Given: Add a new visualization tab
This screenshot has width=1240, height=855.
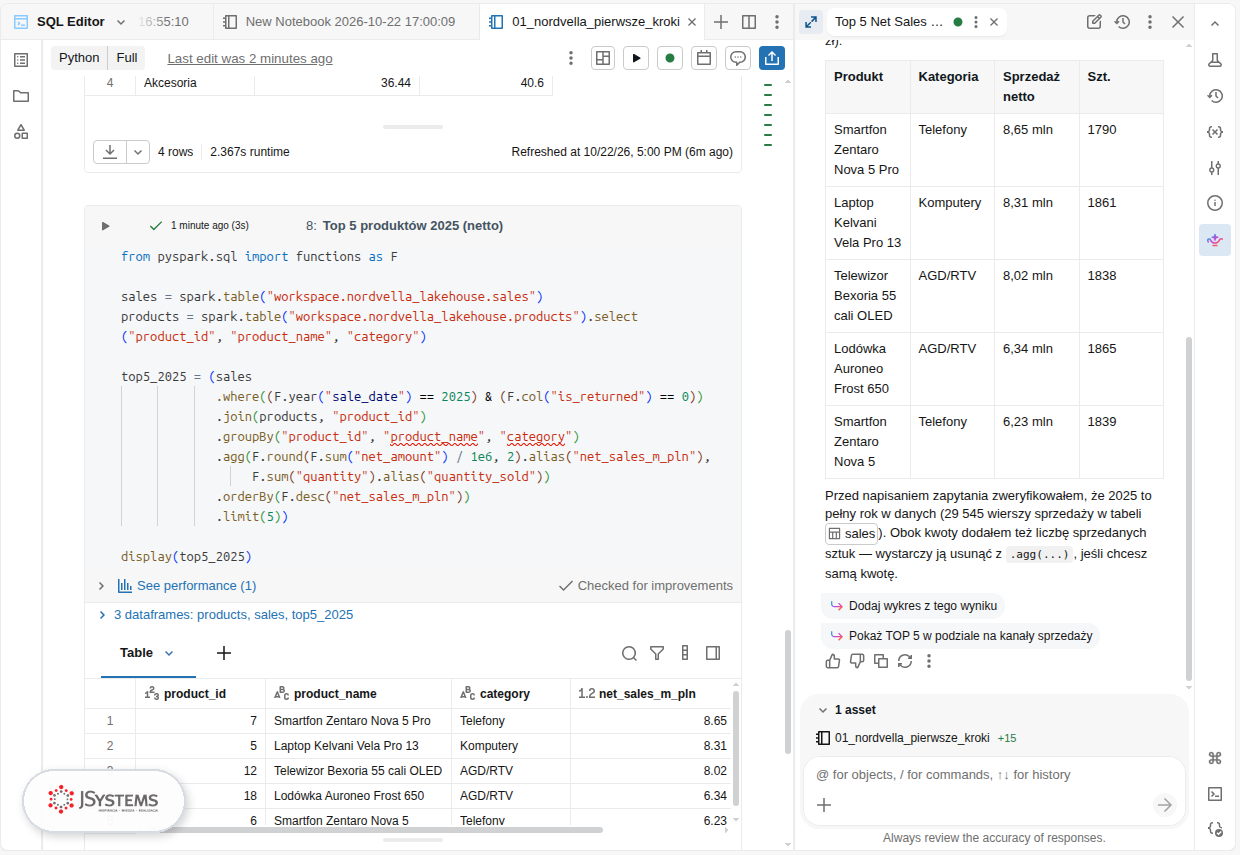Looking at the screenshot, I should pos(224,653).
